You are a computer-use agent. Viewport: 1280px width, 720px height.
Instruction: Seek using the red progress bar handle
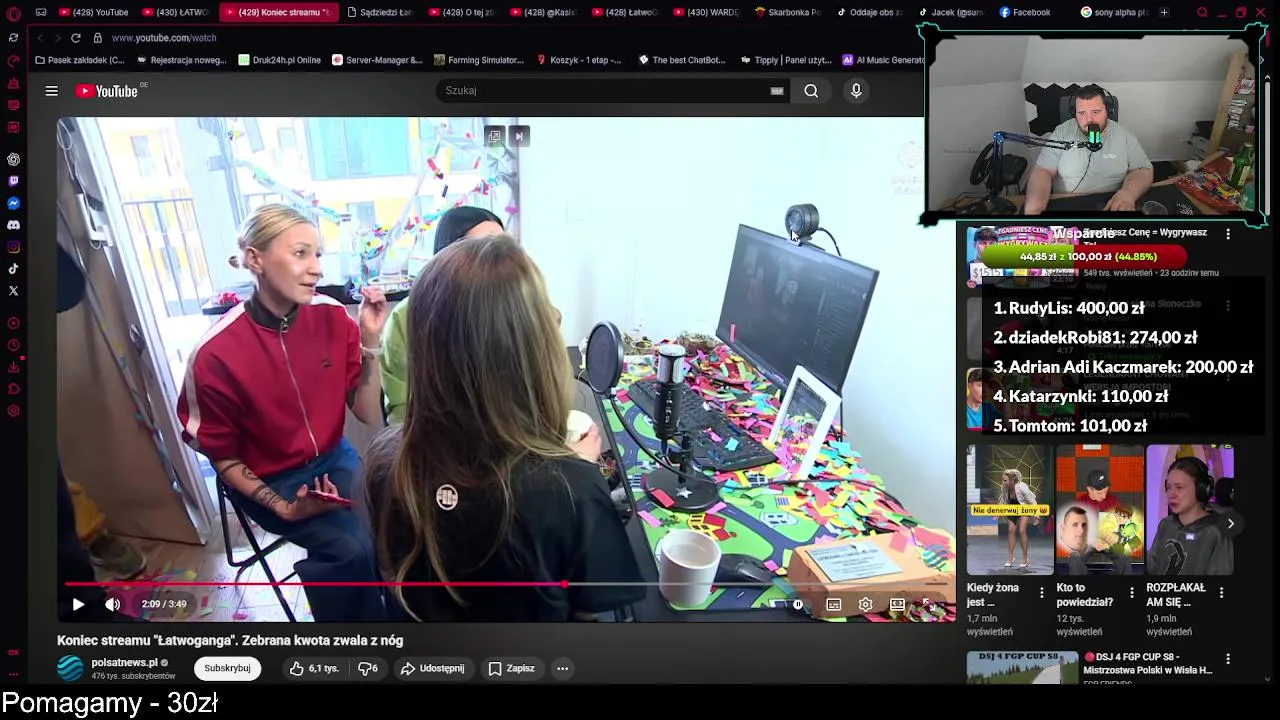coord(565,584)
